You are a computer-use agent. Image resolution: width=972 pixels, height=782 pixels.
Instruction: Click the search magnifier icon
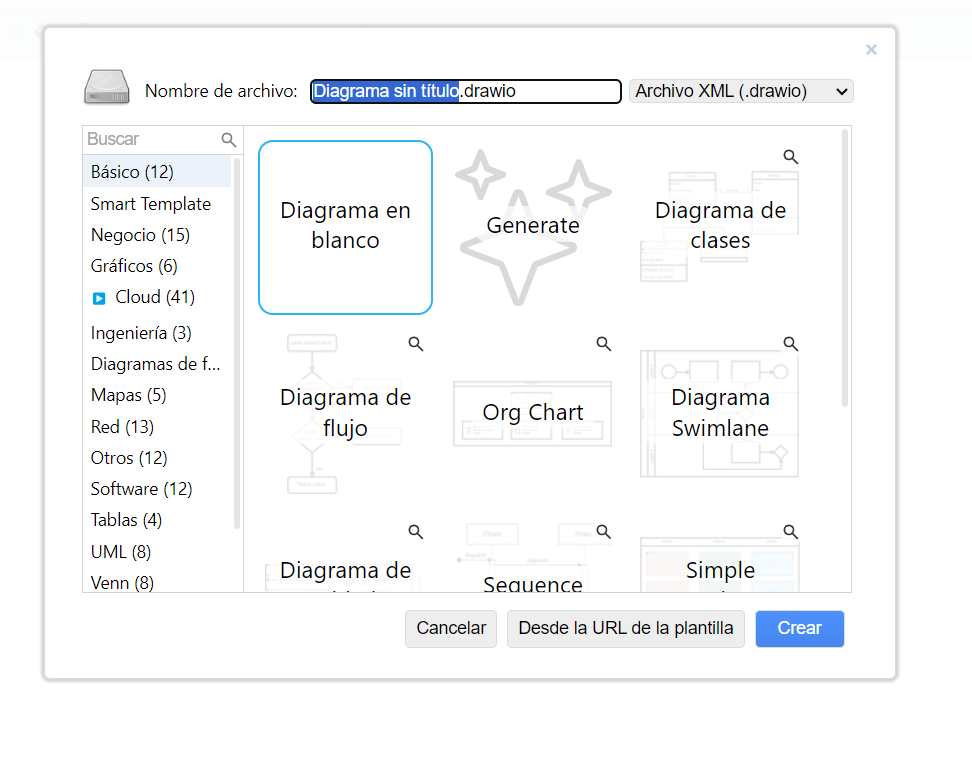click(229, 140)
